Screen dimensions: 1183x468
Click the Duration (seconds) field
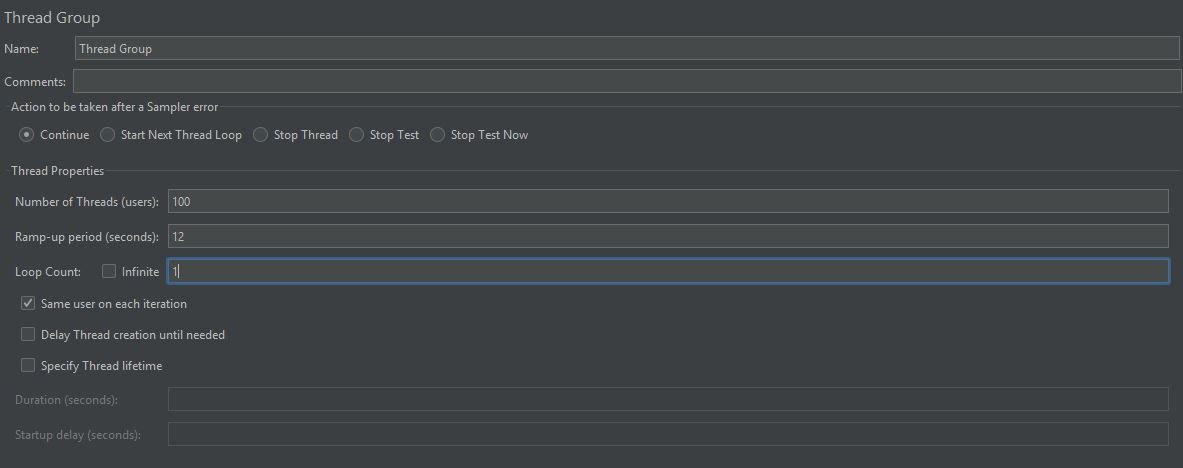coord(668,399)
